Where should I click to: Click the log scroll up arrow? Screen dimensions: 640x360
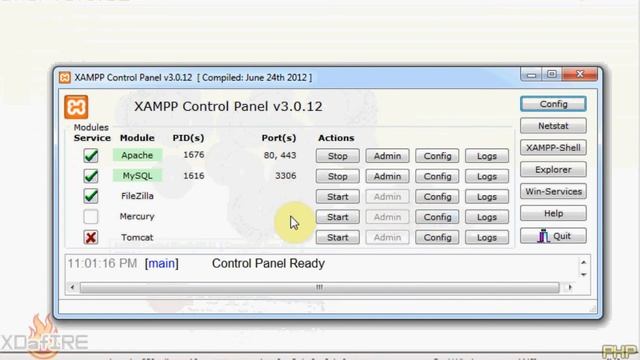click(x=584, y=262)
